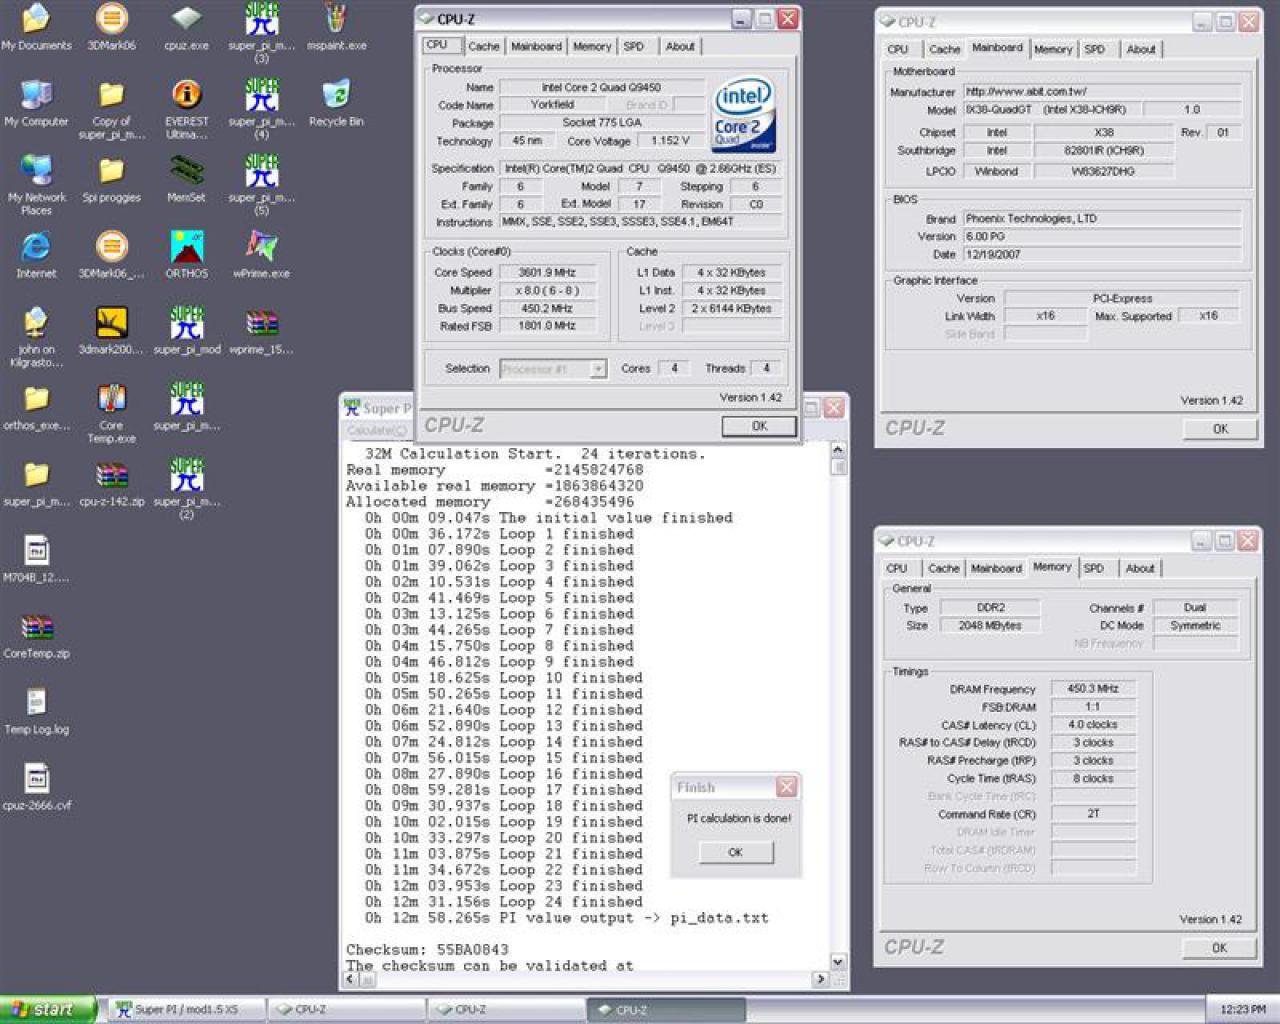Select the Super PI icon labeled (2)

point(186,490)
